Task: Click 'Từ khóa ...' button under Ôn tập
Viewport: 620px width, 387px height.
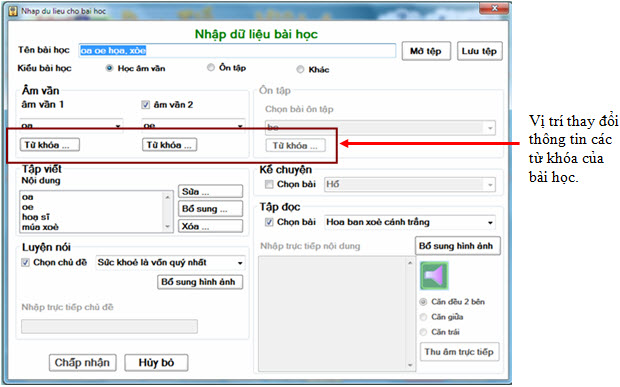Action: 295,145
